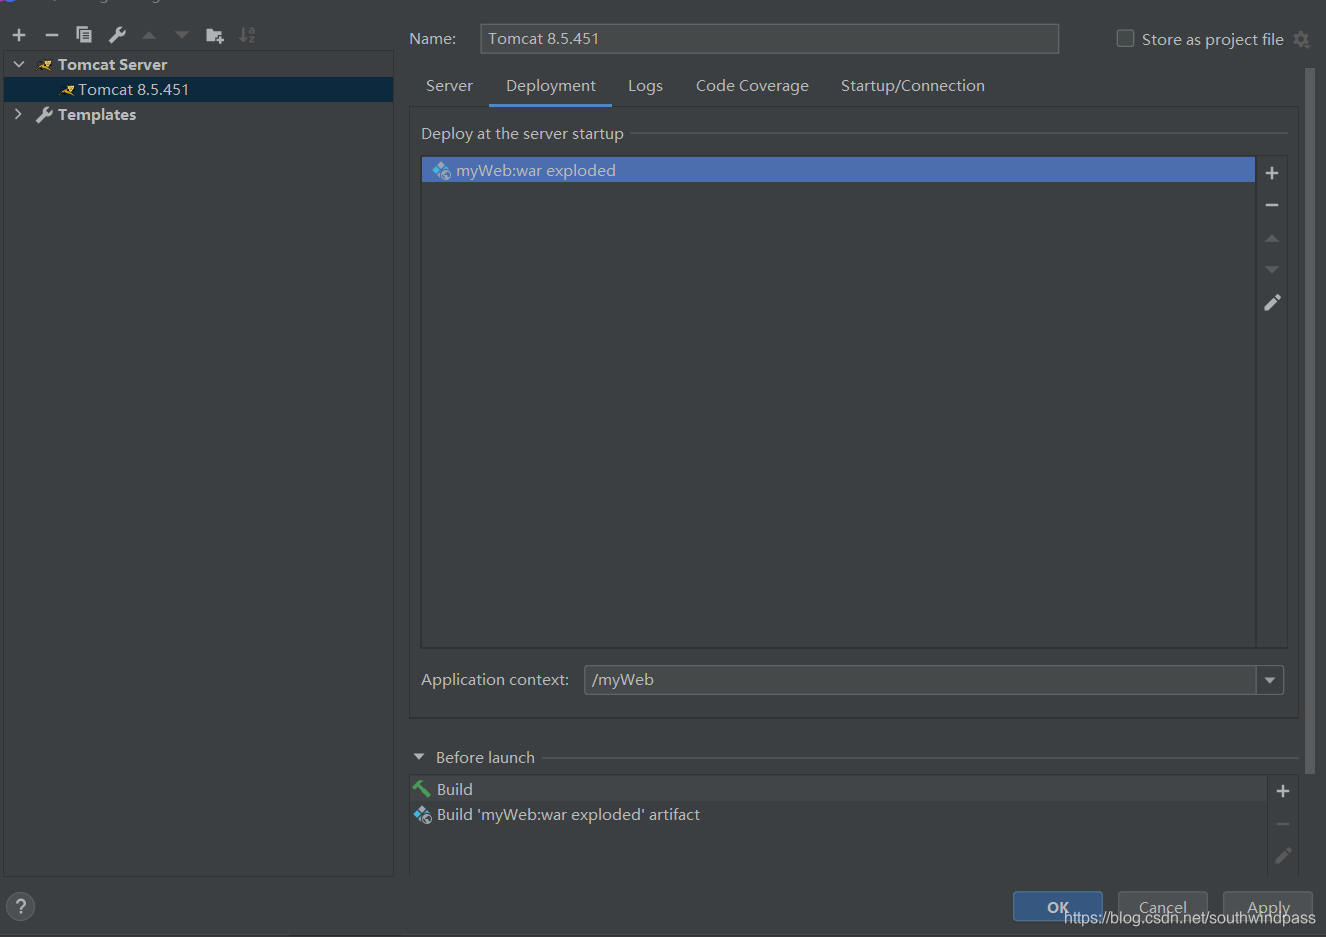Remove Before launch task minus icon

point(1283,824)
